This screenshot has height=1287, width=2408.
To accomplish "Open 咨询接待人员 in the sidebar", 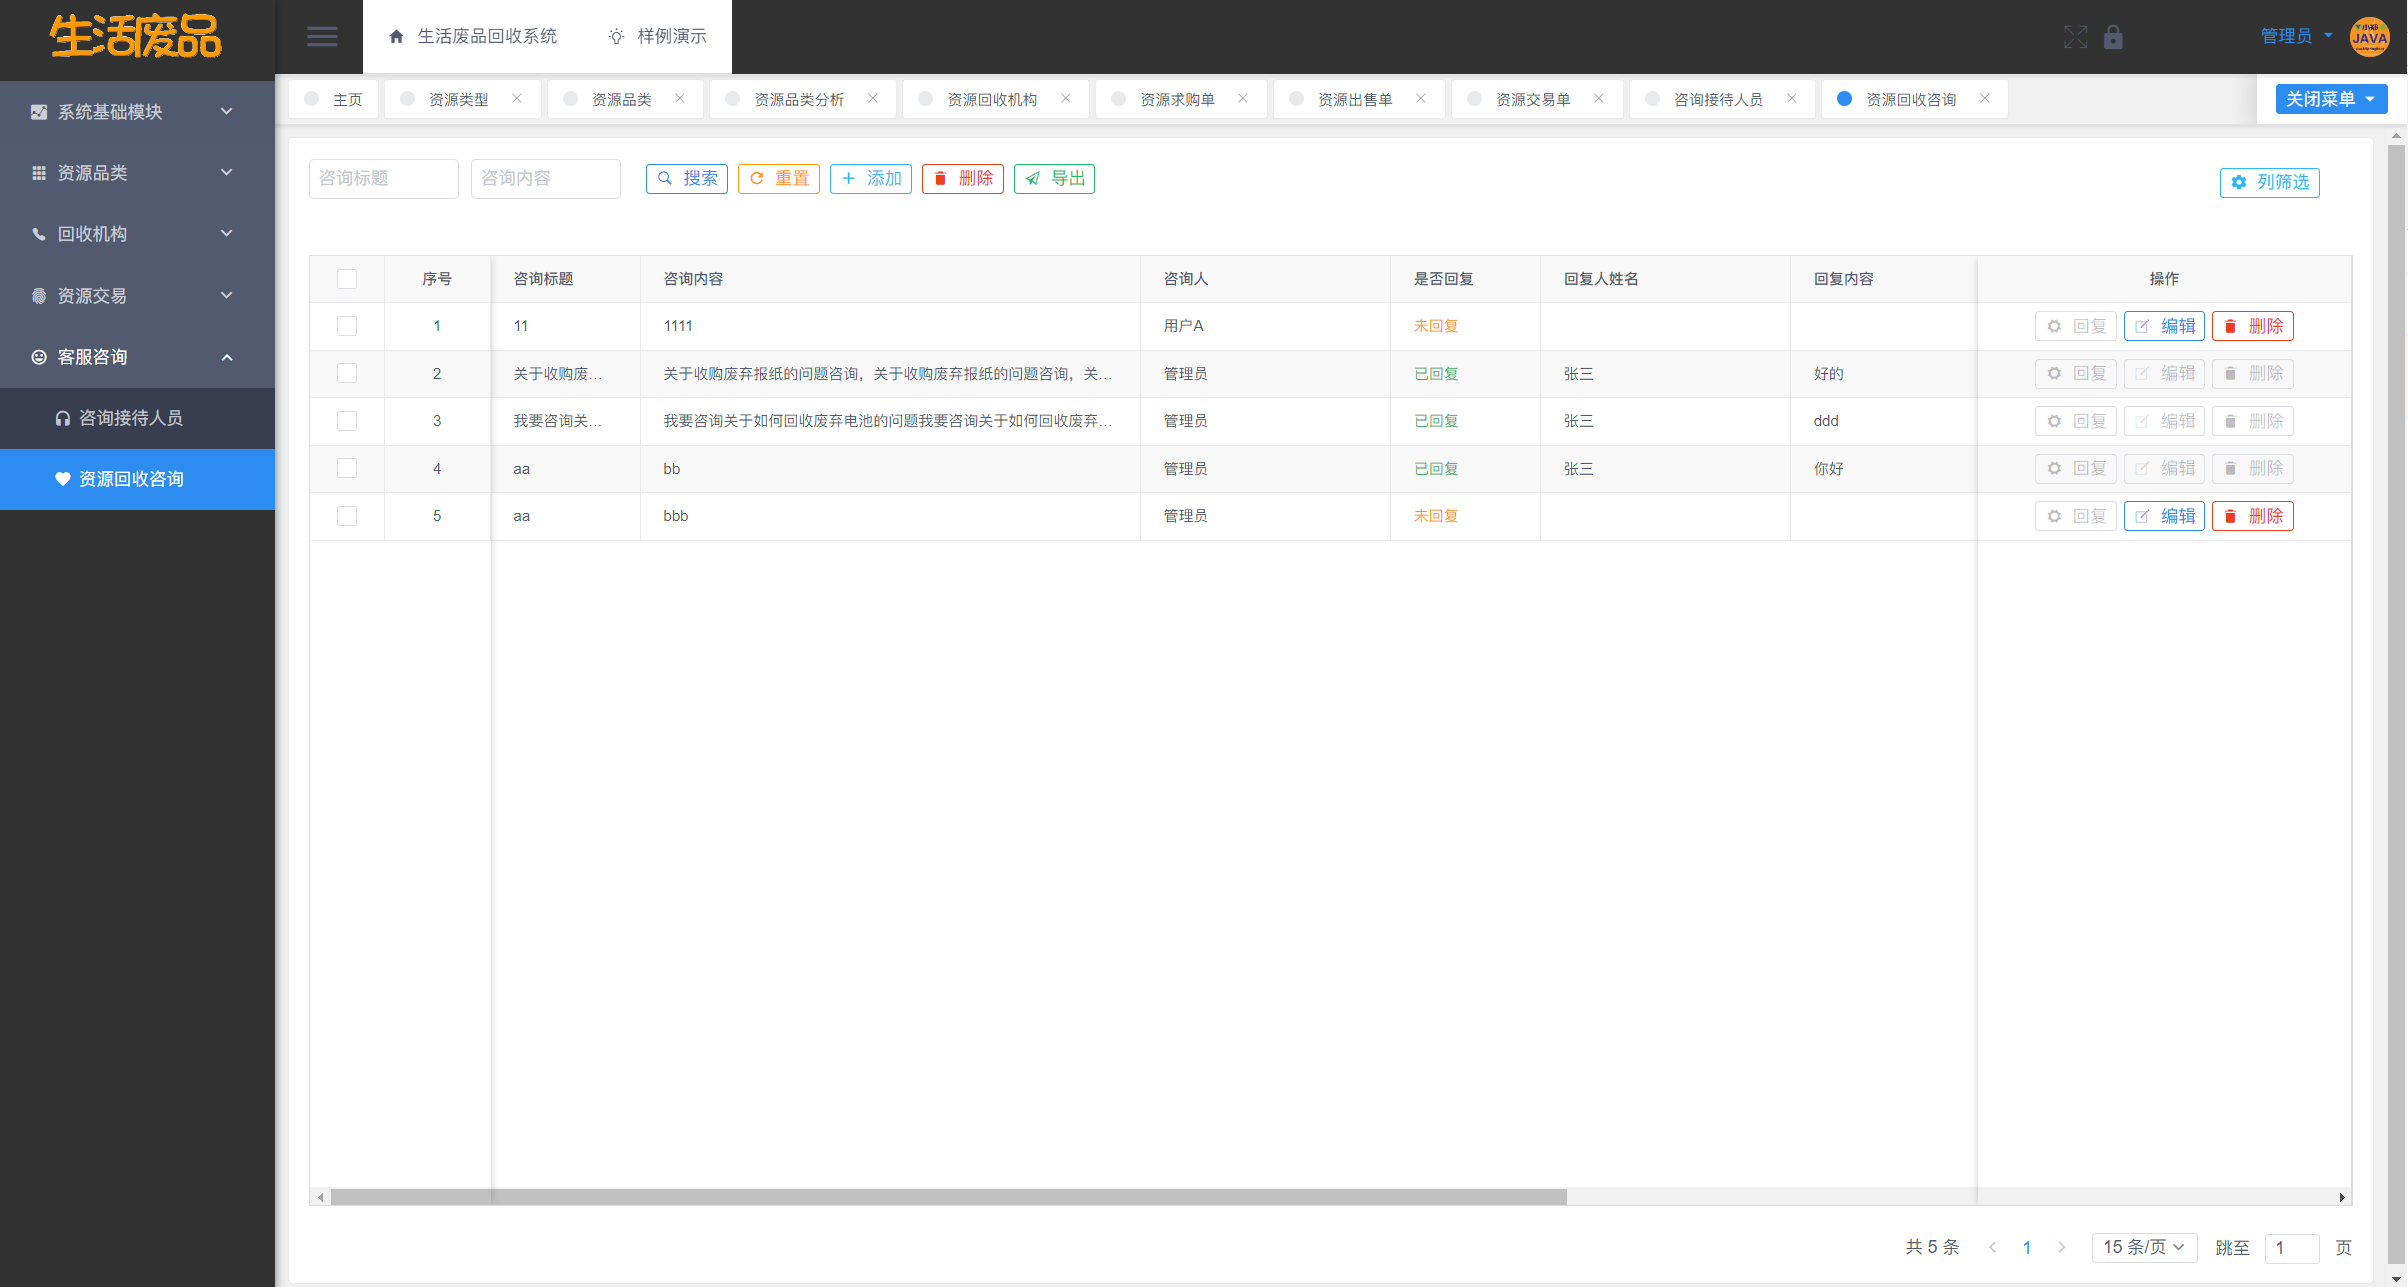I will [131, 418].
